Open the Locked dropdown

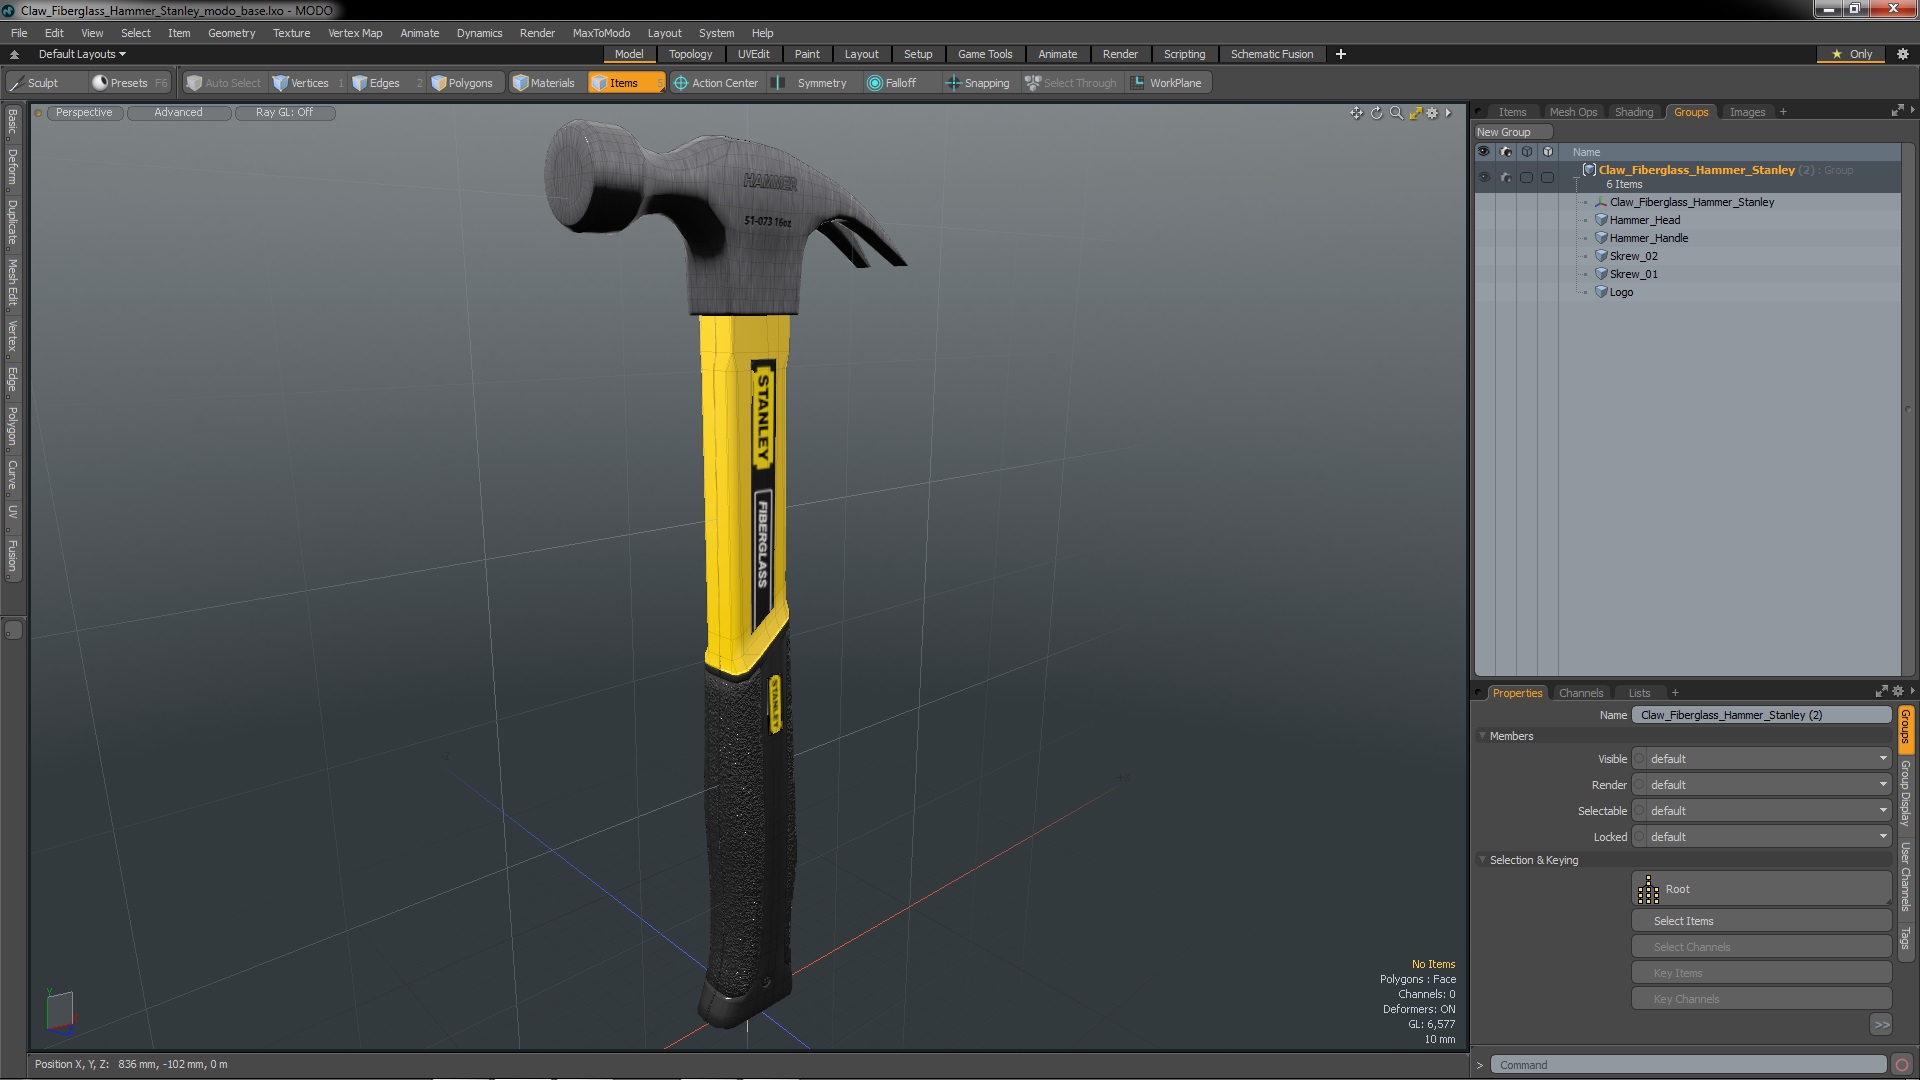1767,837
